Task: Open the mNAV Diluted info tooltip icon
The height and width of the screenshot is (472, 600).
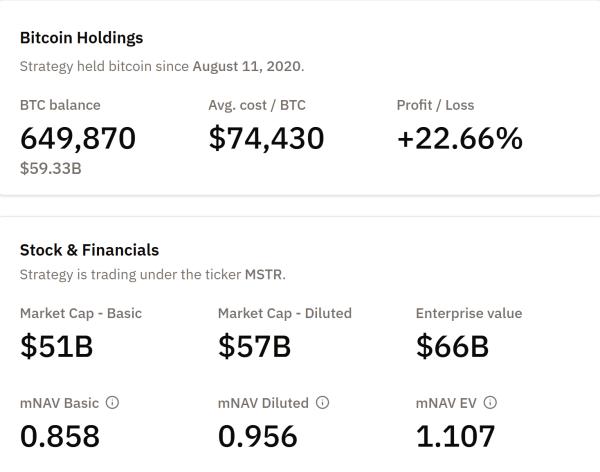Action: (322, 403)
